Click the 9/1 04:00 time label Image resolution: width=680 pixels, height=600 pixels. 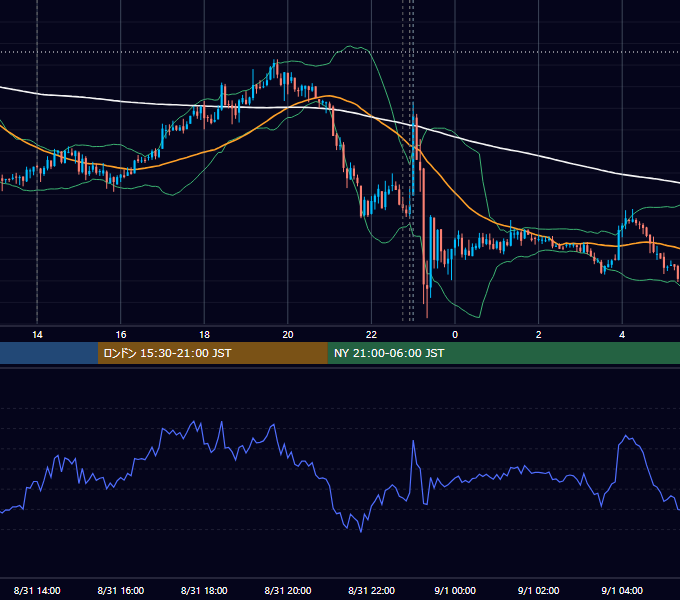(x=622, y=590)
